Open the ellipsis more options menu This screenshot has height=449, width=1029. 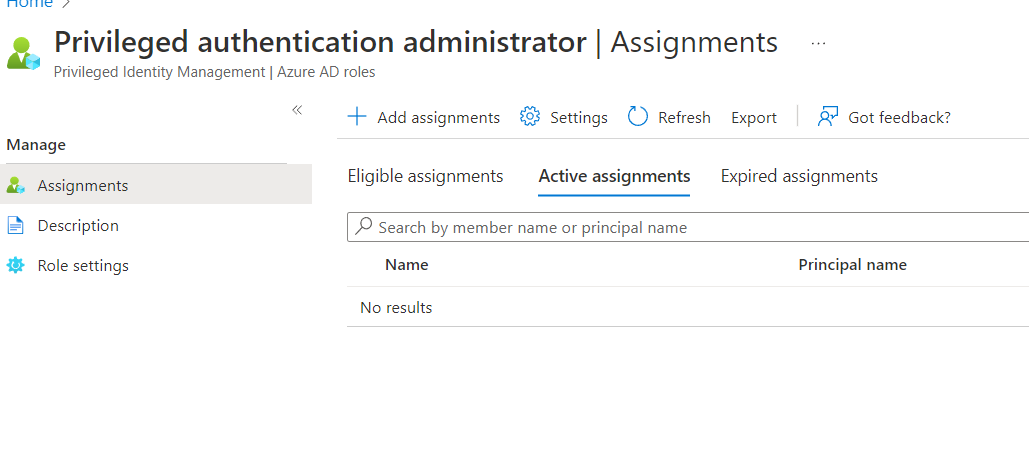(x=818, y=43)
